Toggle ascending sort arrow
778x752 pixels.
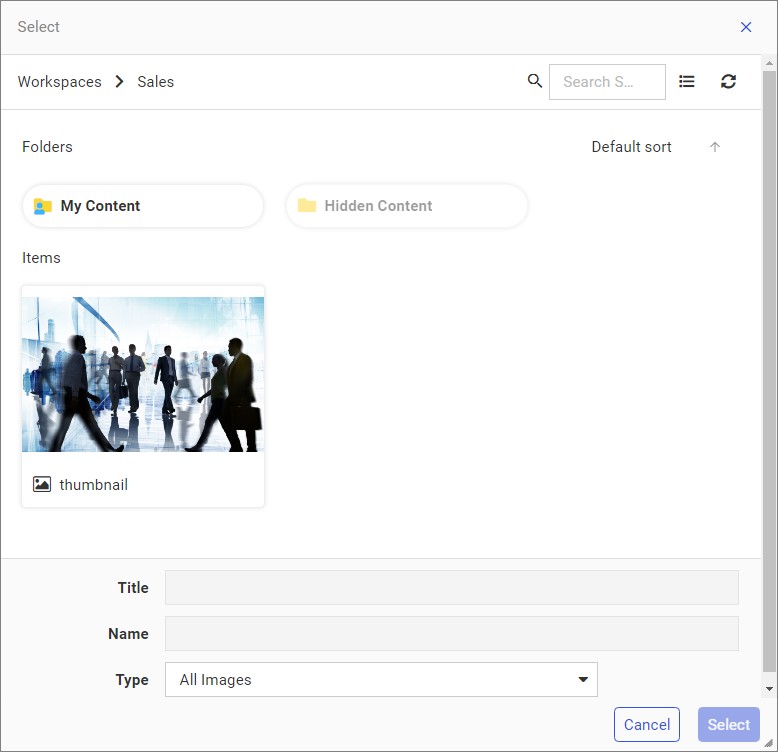(715, 147)
